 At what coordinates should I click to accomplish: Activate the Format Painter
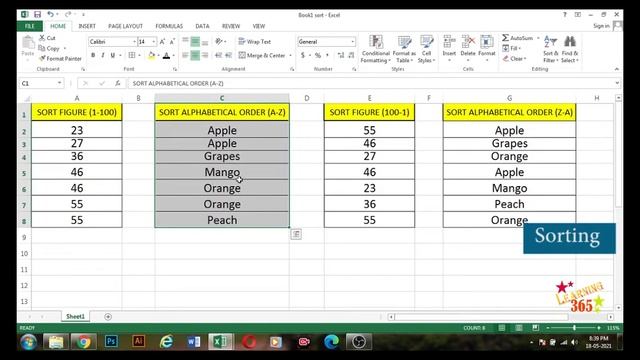[60, 59]
